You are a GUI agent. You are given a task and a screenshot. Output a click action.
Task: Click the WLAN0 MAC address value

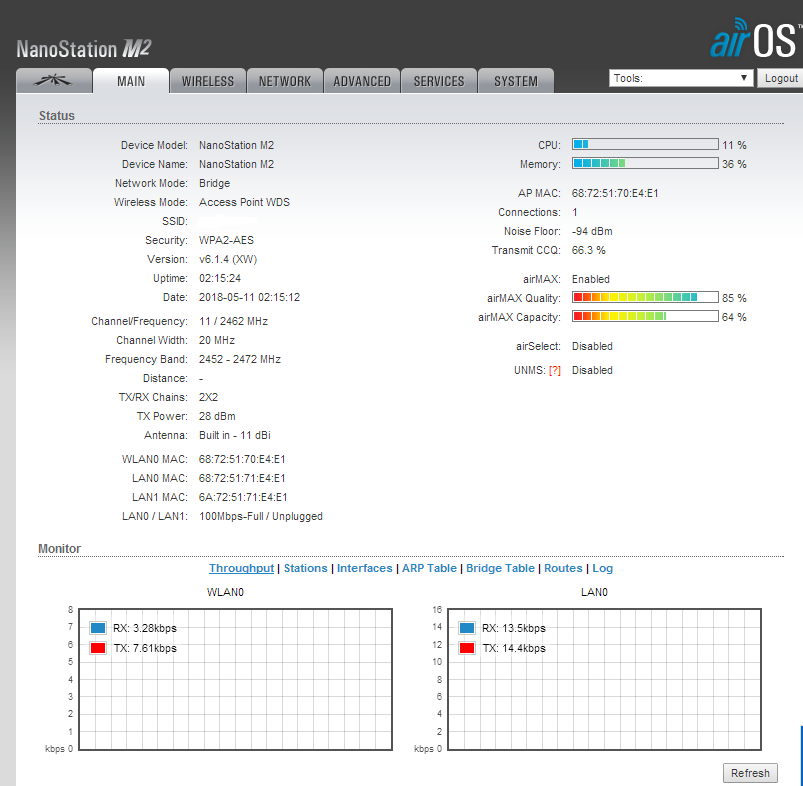[242, 459]
